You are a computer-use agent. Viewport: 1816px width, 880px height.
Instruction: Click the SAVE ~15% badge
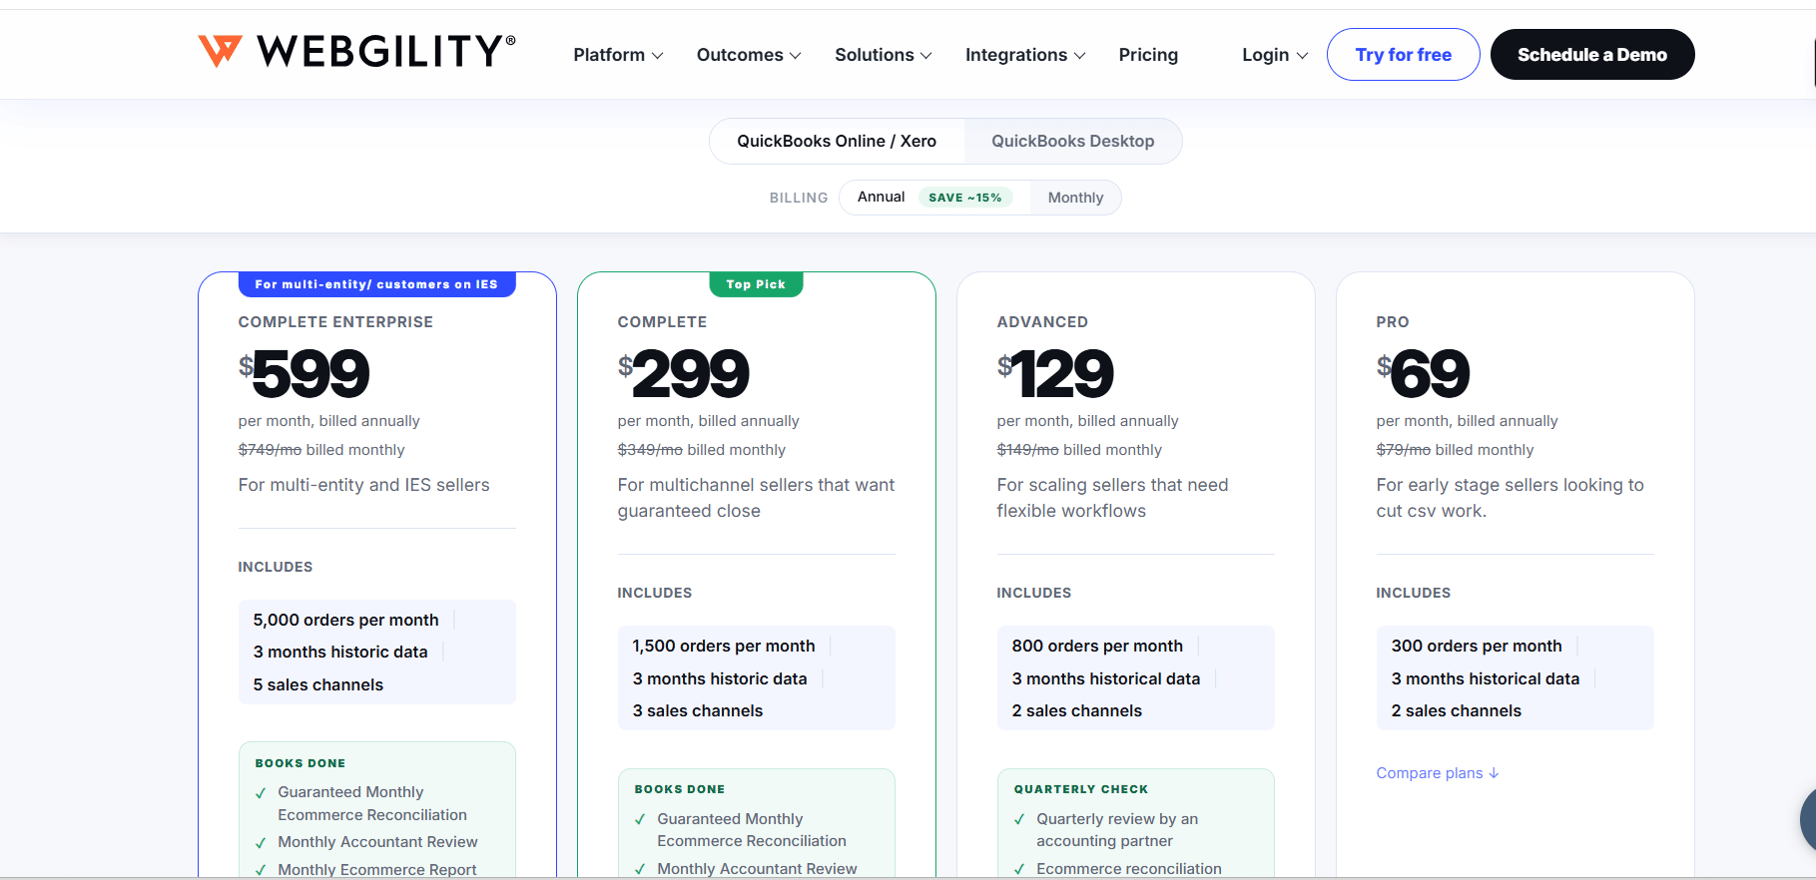pos(965,198)
